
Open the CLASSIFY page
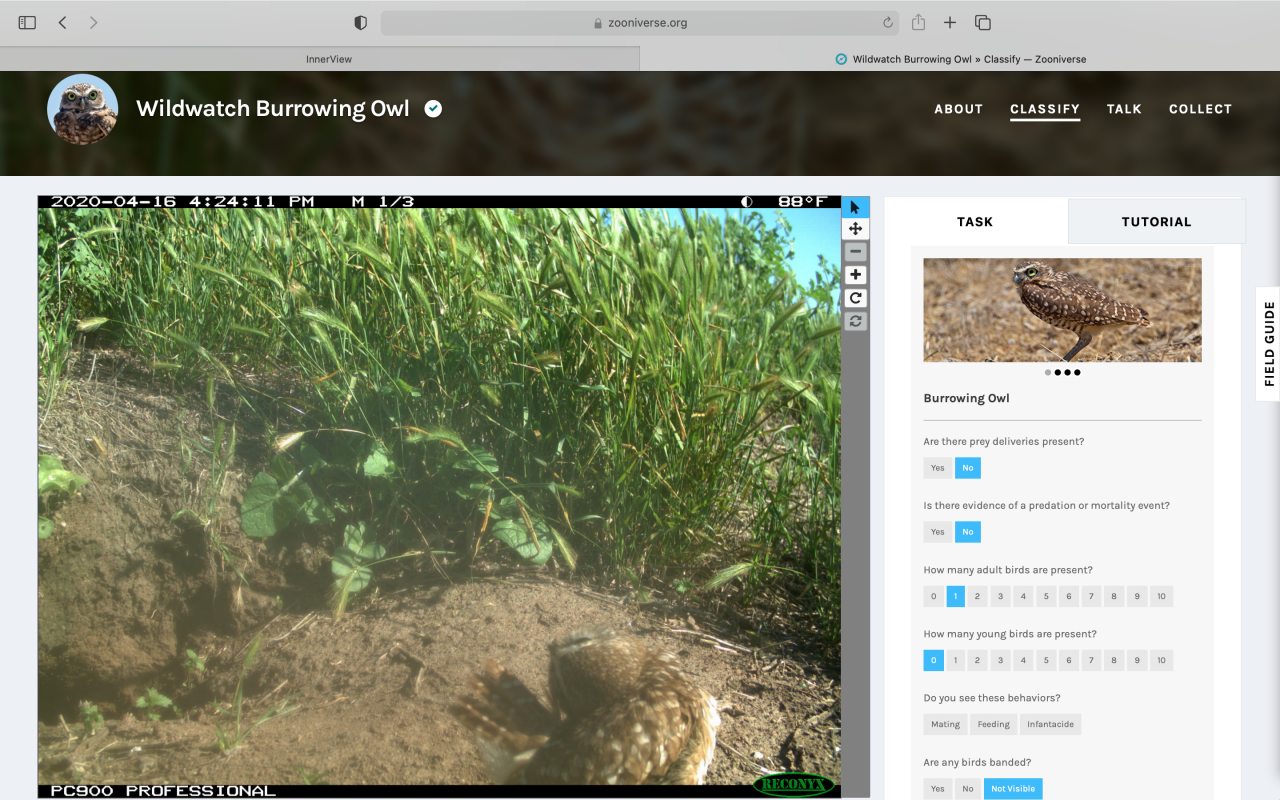1045,109
